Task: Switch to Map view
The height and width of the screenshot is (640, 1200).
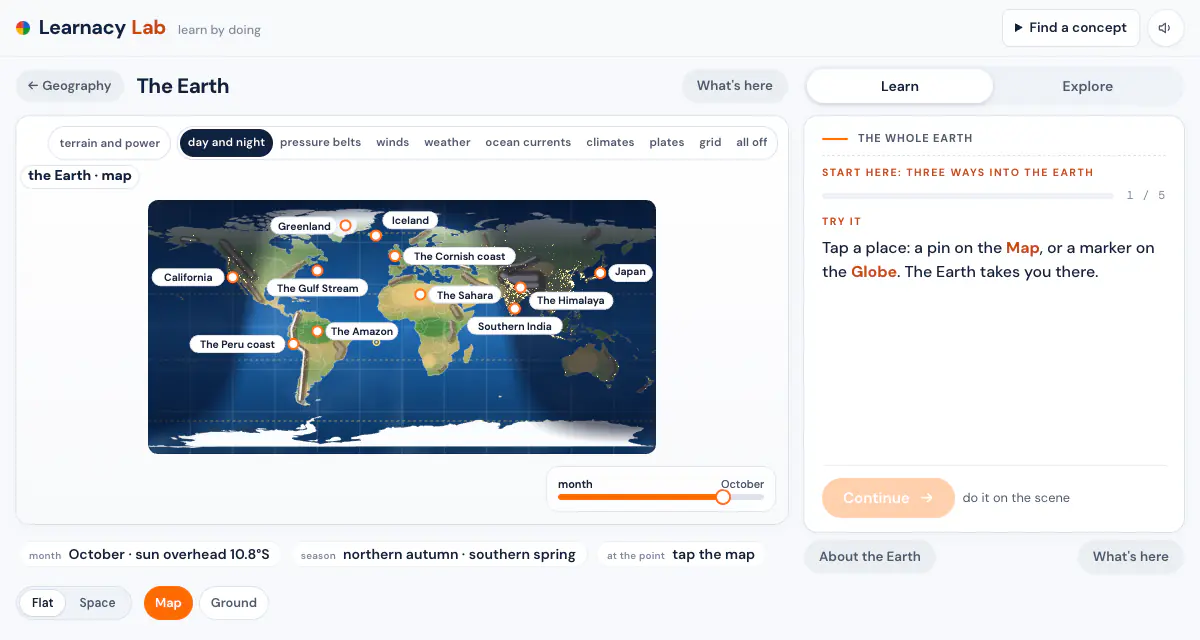Action: tap(168, 603)
